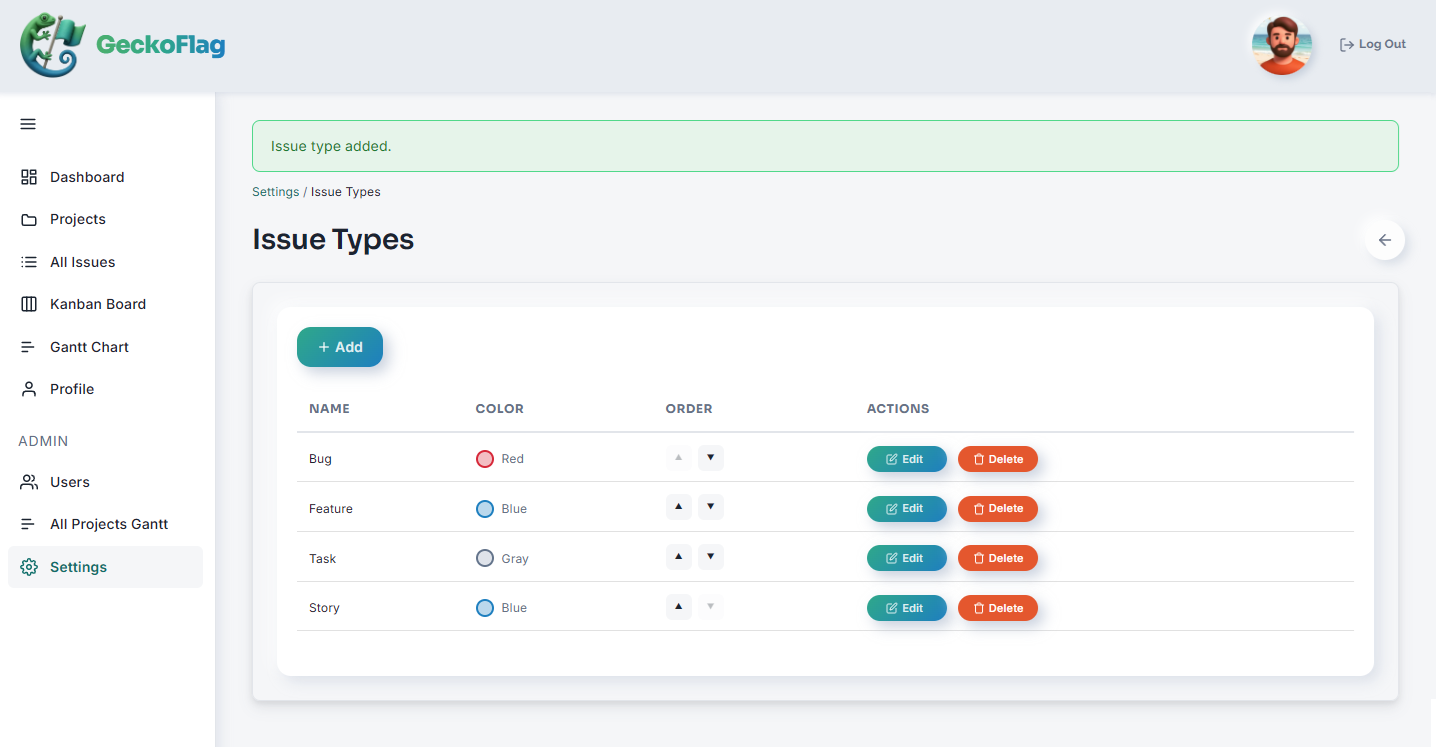Select Settings in the sidebar
This screenshot has height=747, width=1436.
click(x=105, y=567)
